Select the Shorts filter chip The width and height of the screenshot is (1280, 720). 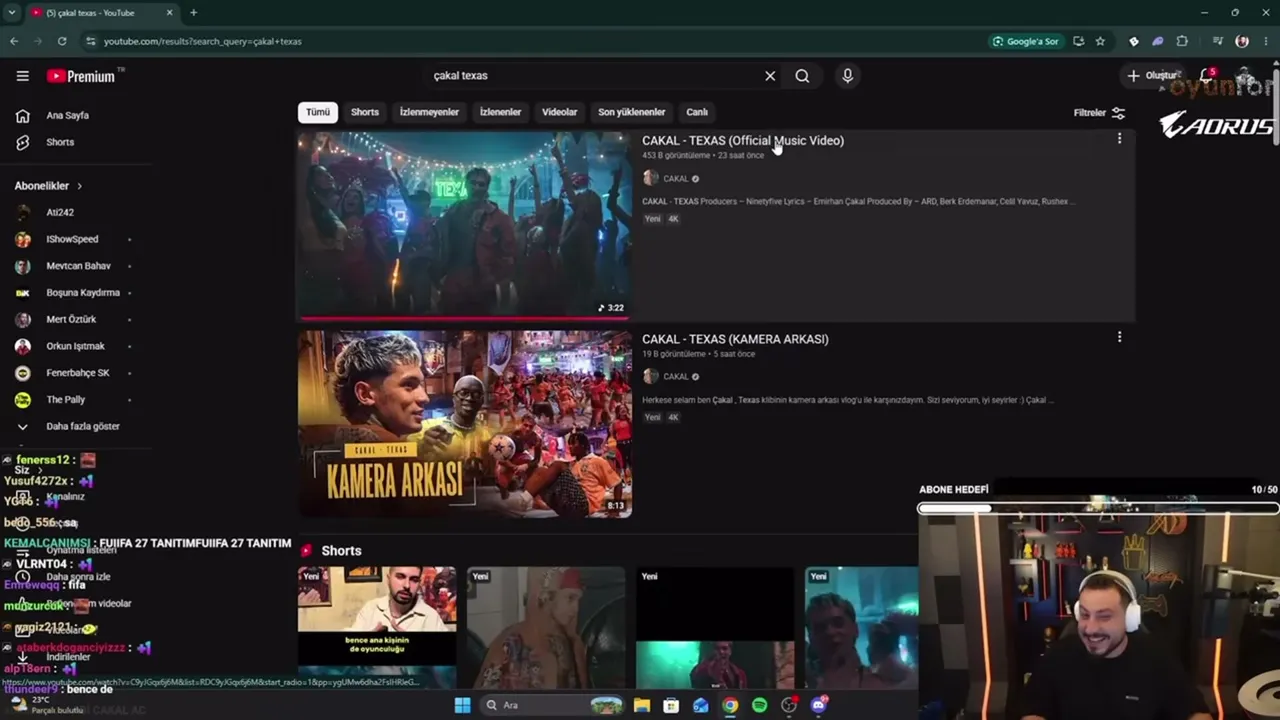pyautogui.click(x=365, y=112)
